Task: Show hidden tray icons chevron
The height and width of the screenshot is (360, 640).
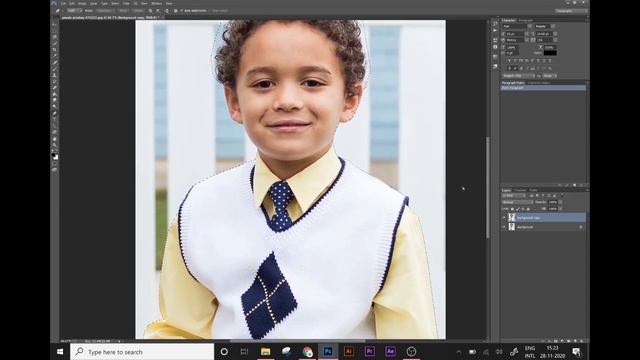Action: coord(458,351)
